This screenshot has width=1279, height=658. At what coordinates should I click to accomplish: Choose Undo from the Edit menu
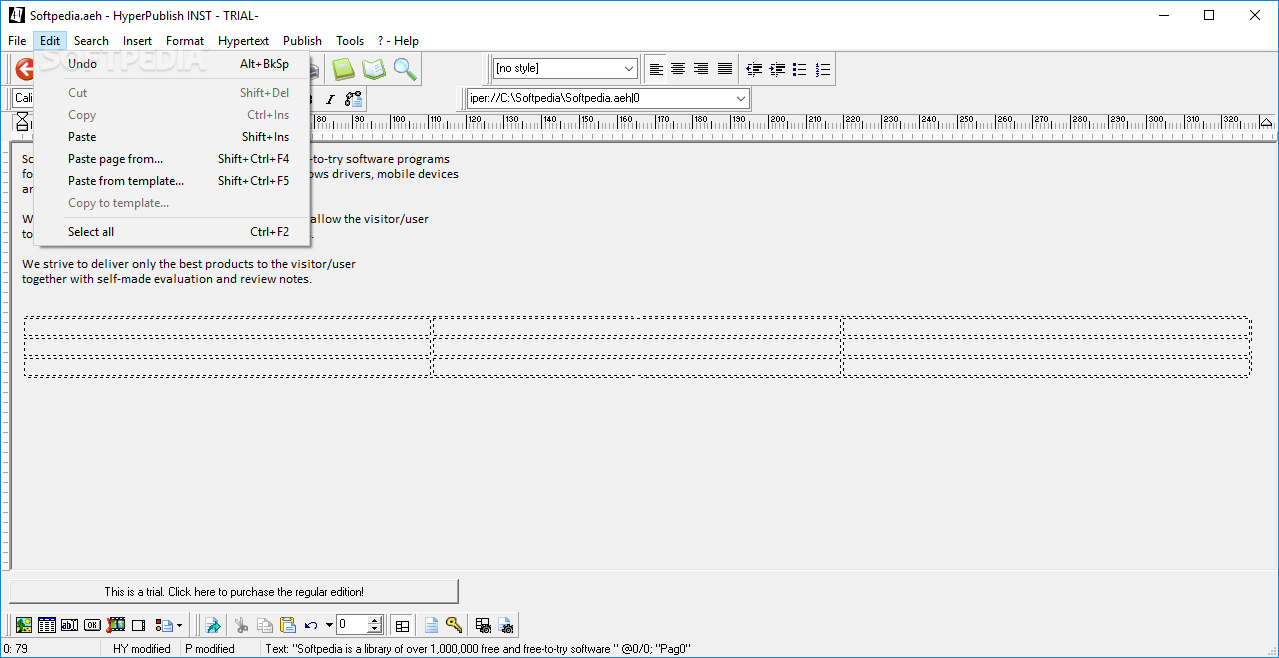coord(172,64)
